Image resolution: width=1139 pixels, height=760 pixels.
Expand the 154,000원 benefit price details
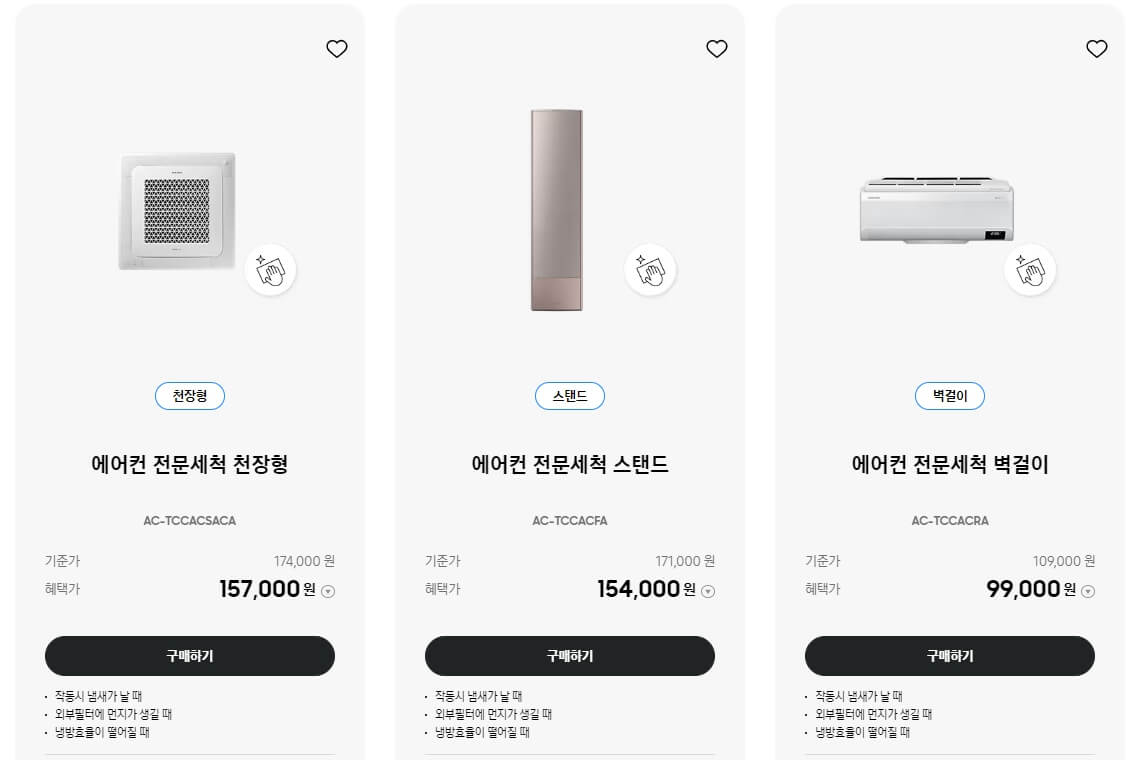706,591
